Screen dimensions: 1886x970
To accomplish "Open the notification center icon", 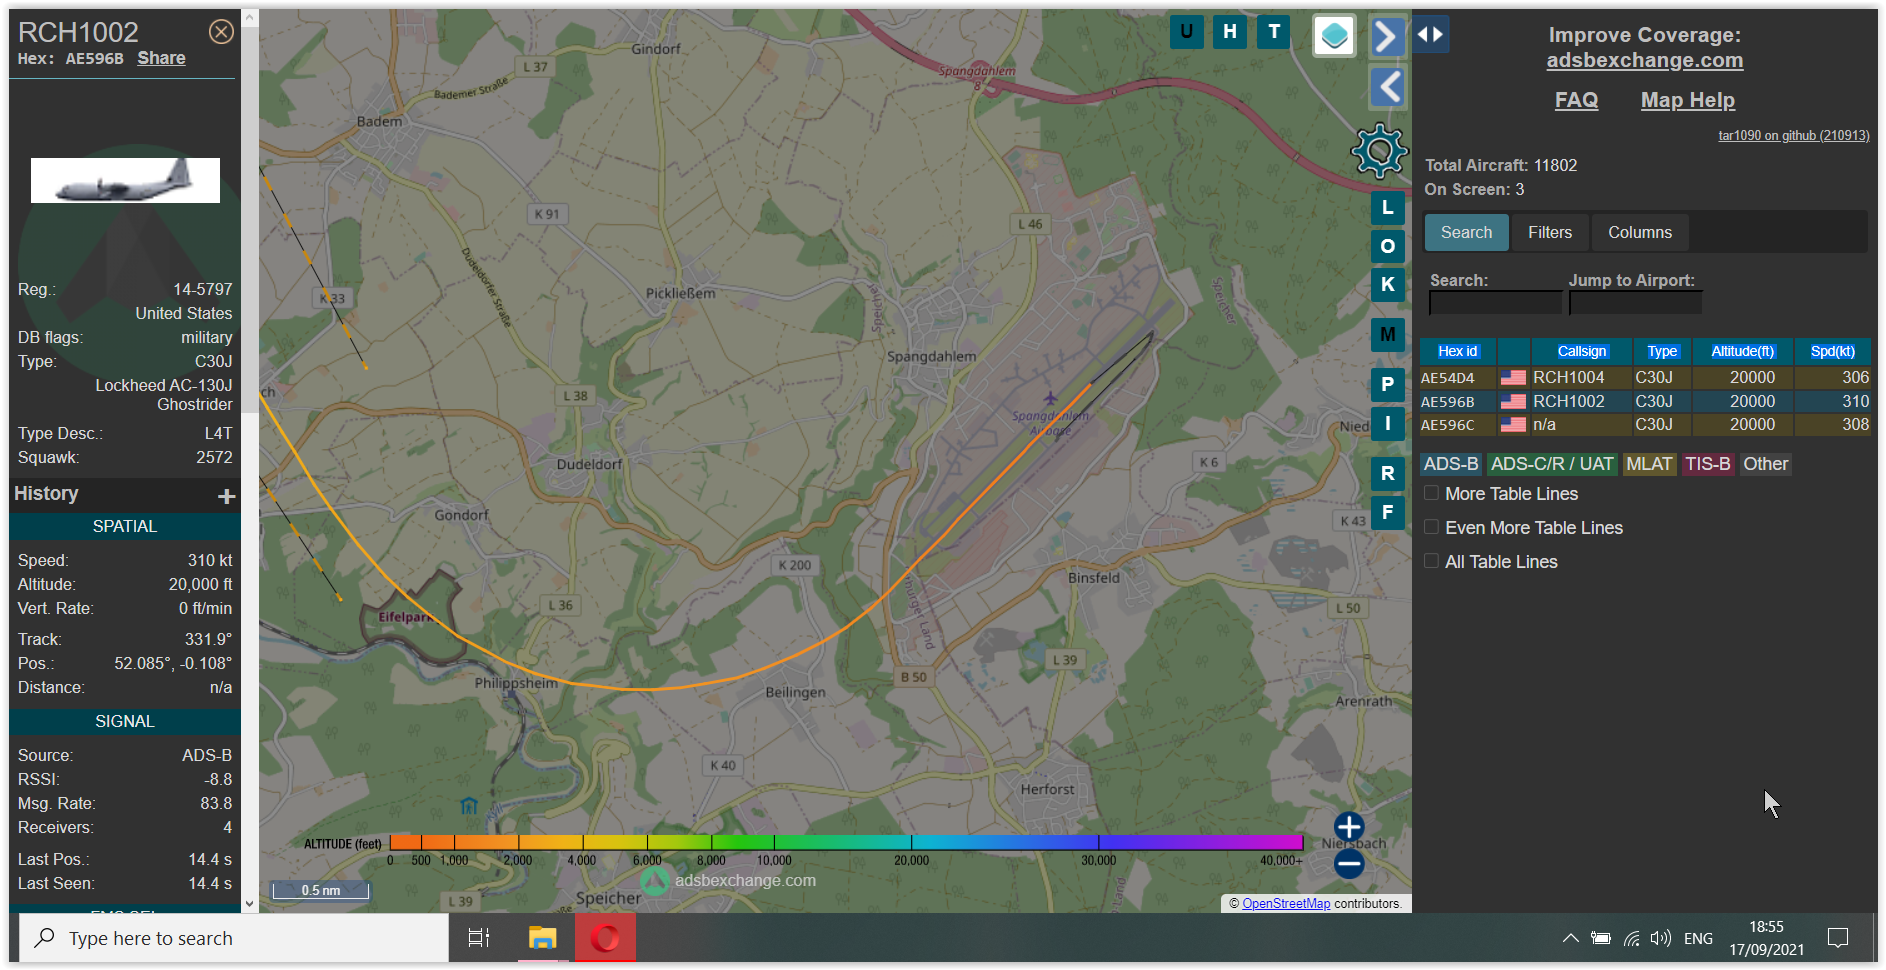I will pyautogui.click(x=1838, y=938).
